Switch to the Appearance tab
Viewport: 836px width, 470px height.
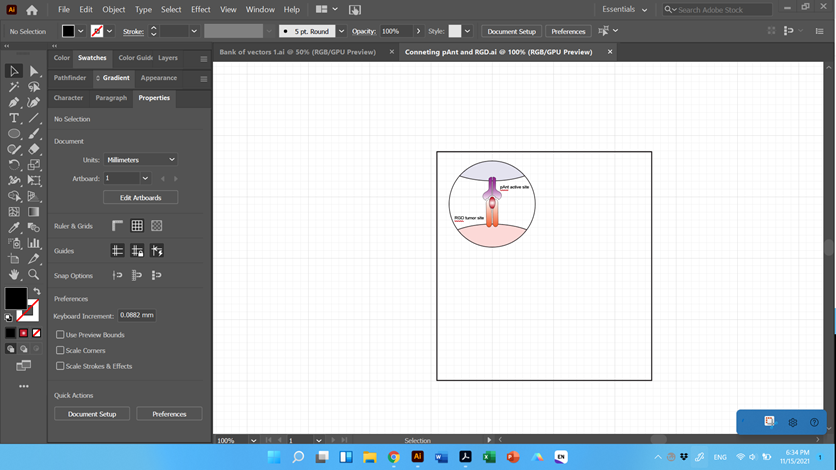(159, 78)
